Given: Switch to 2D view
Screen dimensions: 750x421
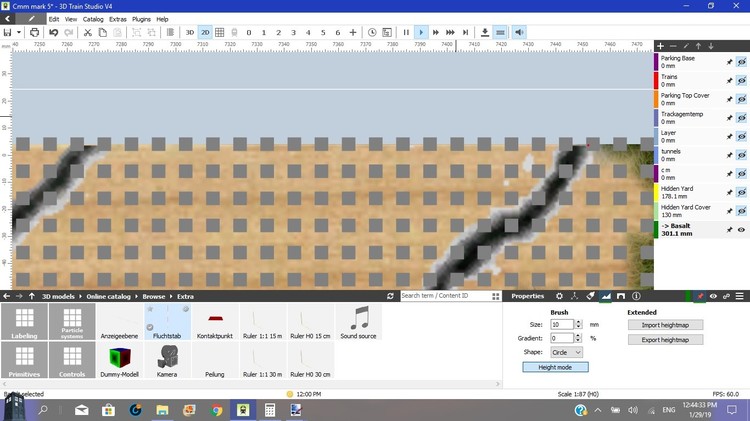Looking at the screenshot, I should [205, 33].
